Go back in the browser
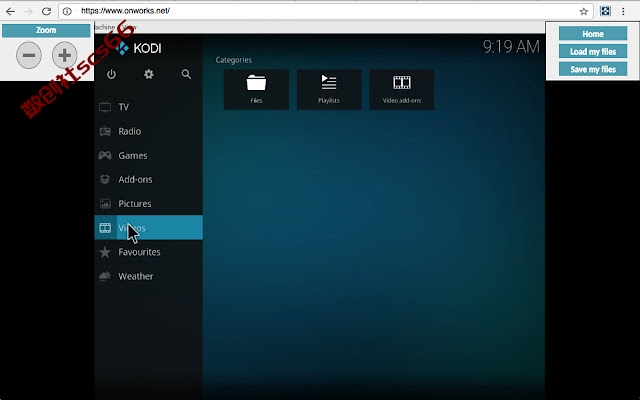Viewport: 640px width, 400px height. pos(10,11)
